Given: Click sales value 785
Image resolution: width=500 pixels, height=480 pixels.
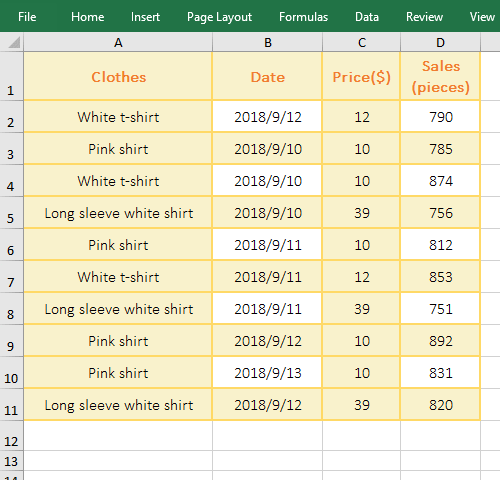Looking at the screenshot, I should coord(440,149).
